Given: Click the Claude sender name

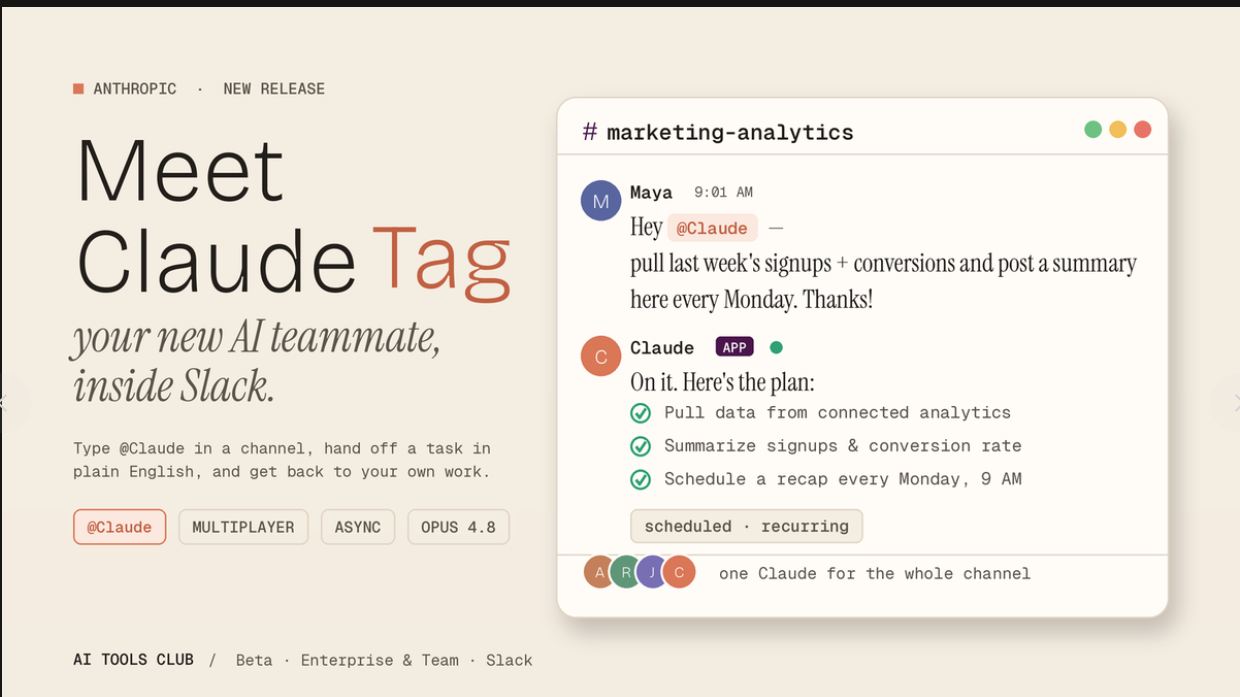Looking at the screenshot, I should tap(662, 348).
